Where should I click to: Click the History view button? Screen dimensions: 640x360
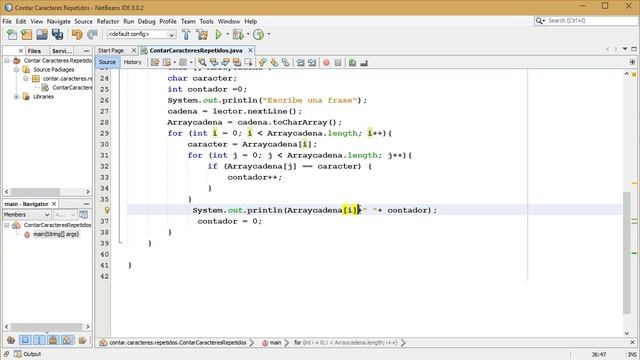click(x=132, y=62)
